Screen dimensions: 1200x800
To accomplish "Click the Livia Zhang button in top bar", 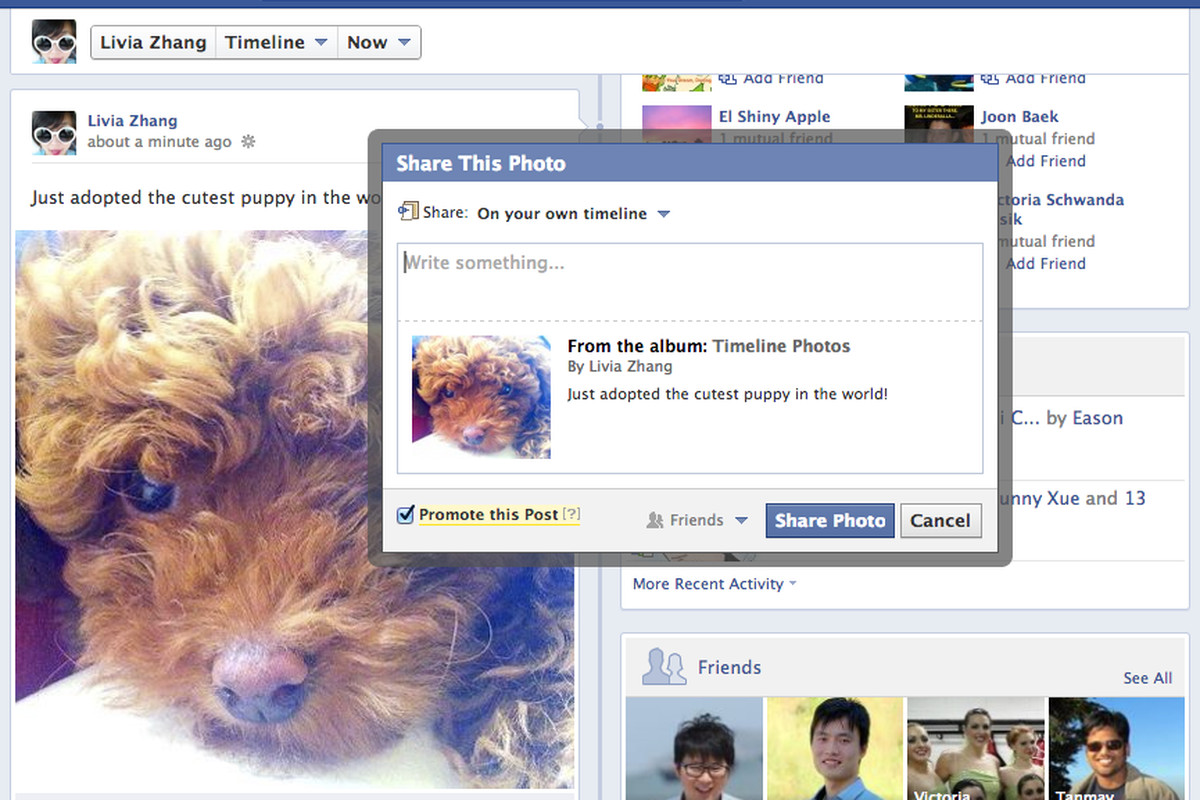I will (x=153, y=42).
